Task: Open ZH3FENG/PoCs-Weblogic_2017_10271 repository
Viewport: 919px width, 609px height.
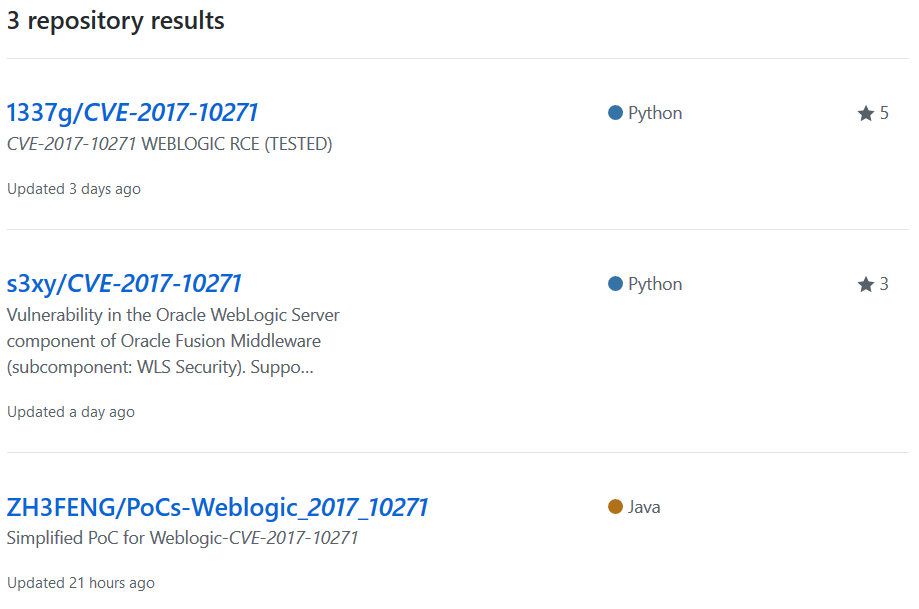Action: pyautogui.click(x=216, y=506)
